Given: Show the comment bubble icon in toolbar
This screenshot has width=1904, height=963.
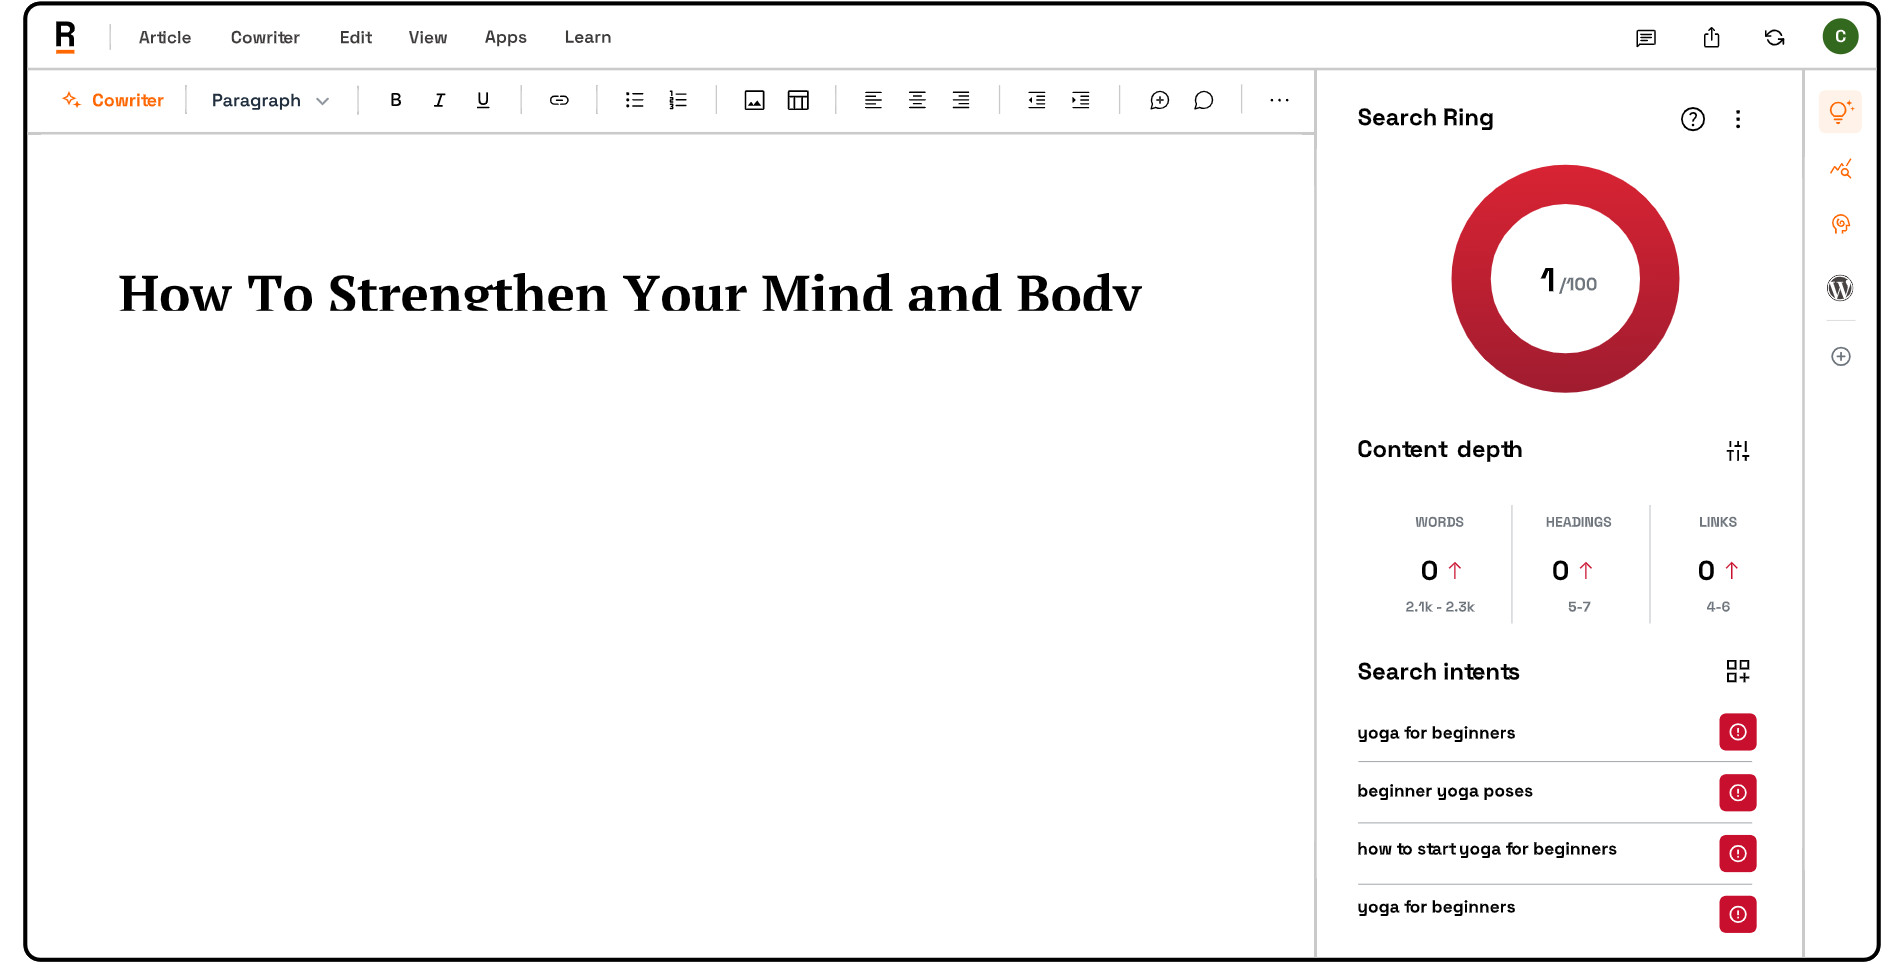Looking at the screenshot, I should point(1204,100).
